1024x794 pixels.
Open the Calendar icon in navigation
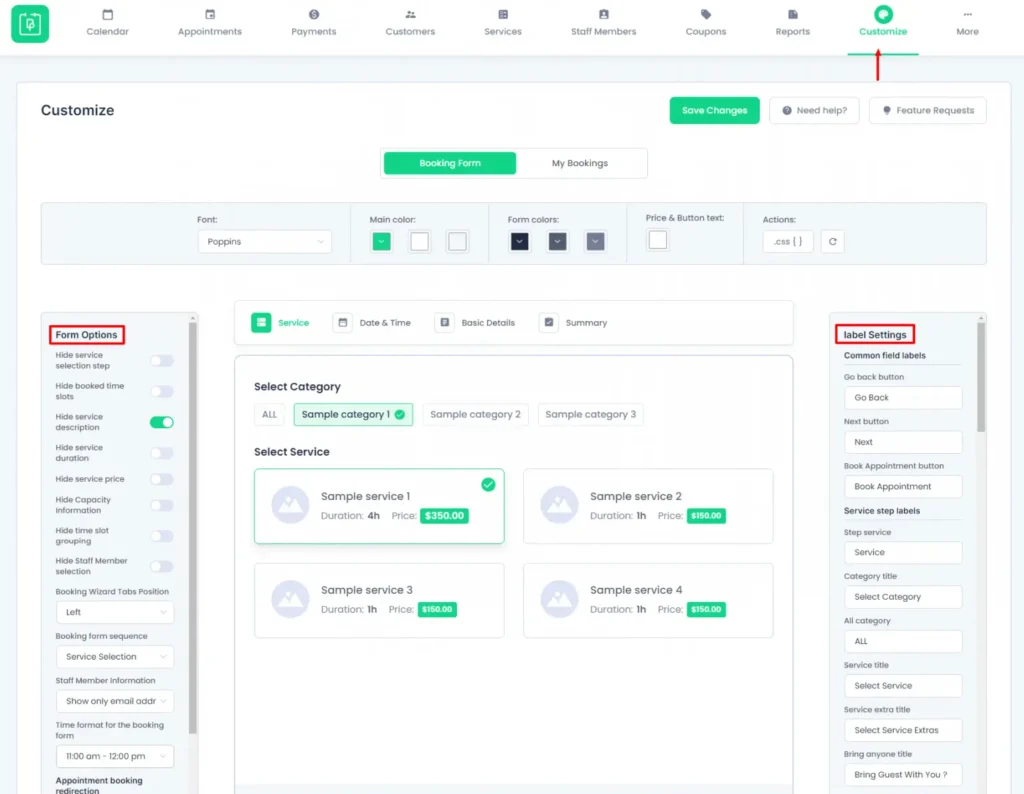[107, 15]
